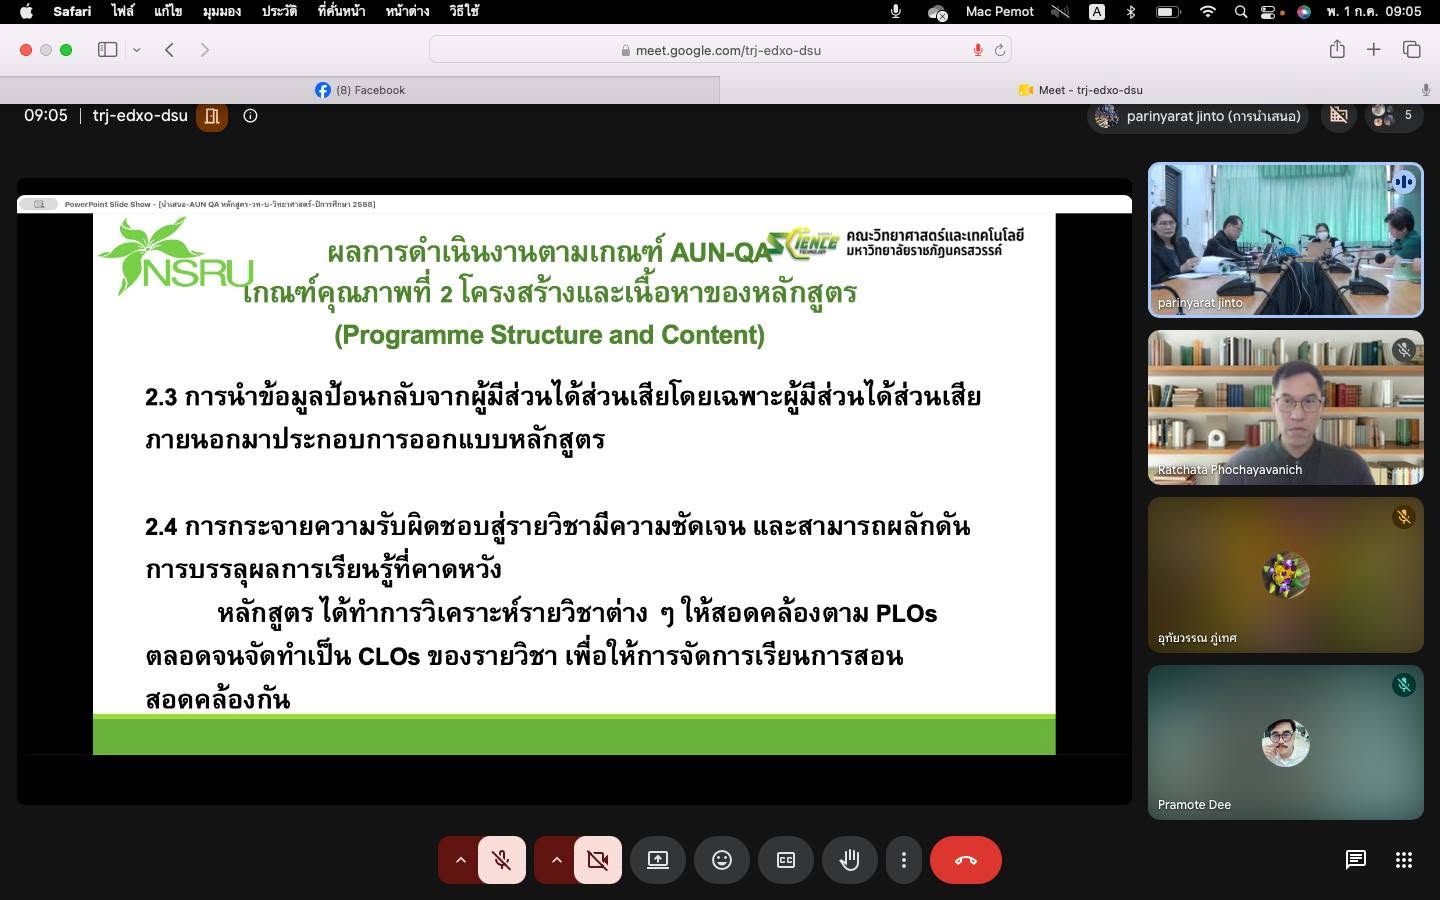This screenshot has height=900, width=1440.
Task: Select อุทัยวรรณ ภู่เทศ participant tile
Action: pyautogui.click(x=1286, y=575)
